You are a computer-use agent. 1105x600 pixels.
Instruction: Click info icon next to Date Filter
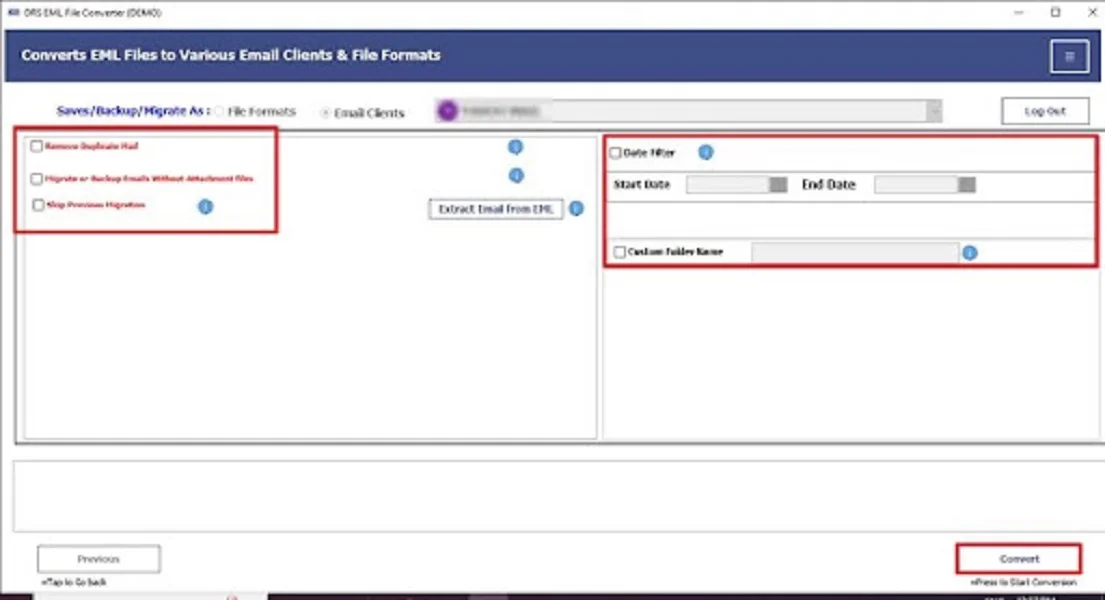point(706,152)
